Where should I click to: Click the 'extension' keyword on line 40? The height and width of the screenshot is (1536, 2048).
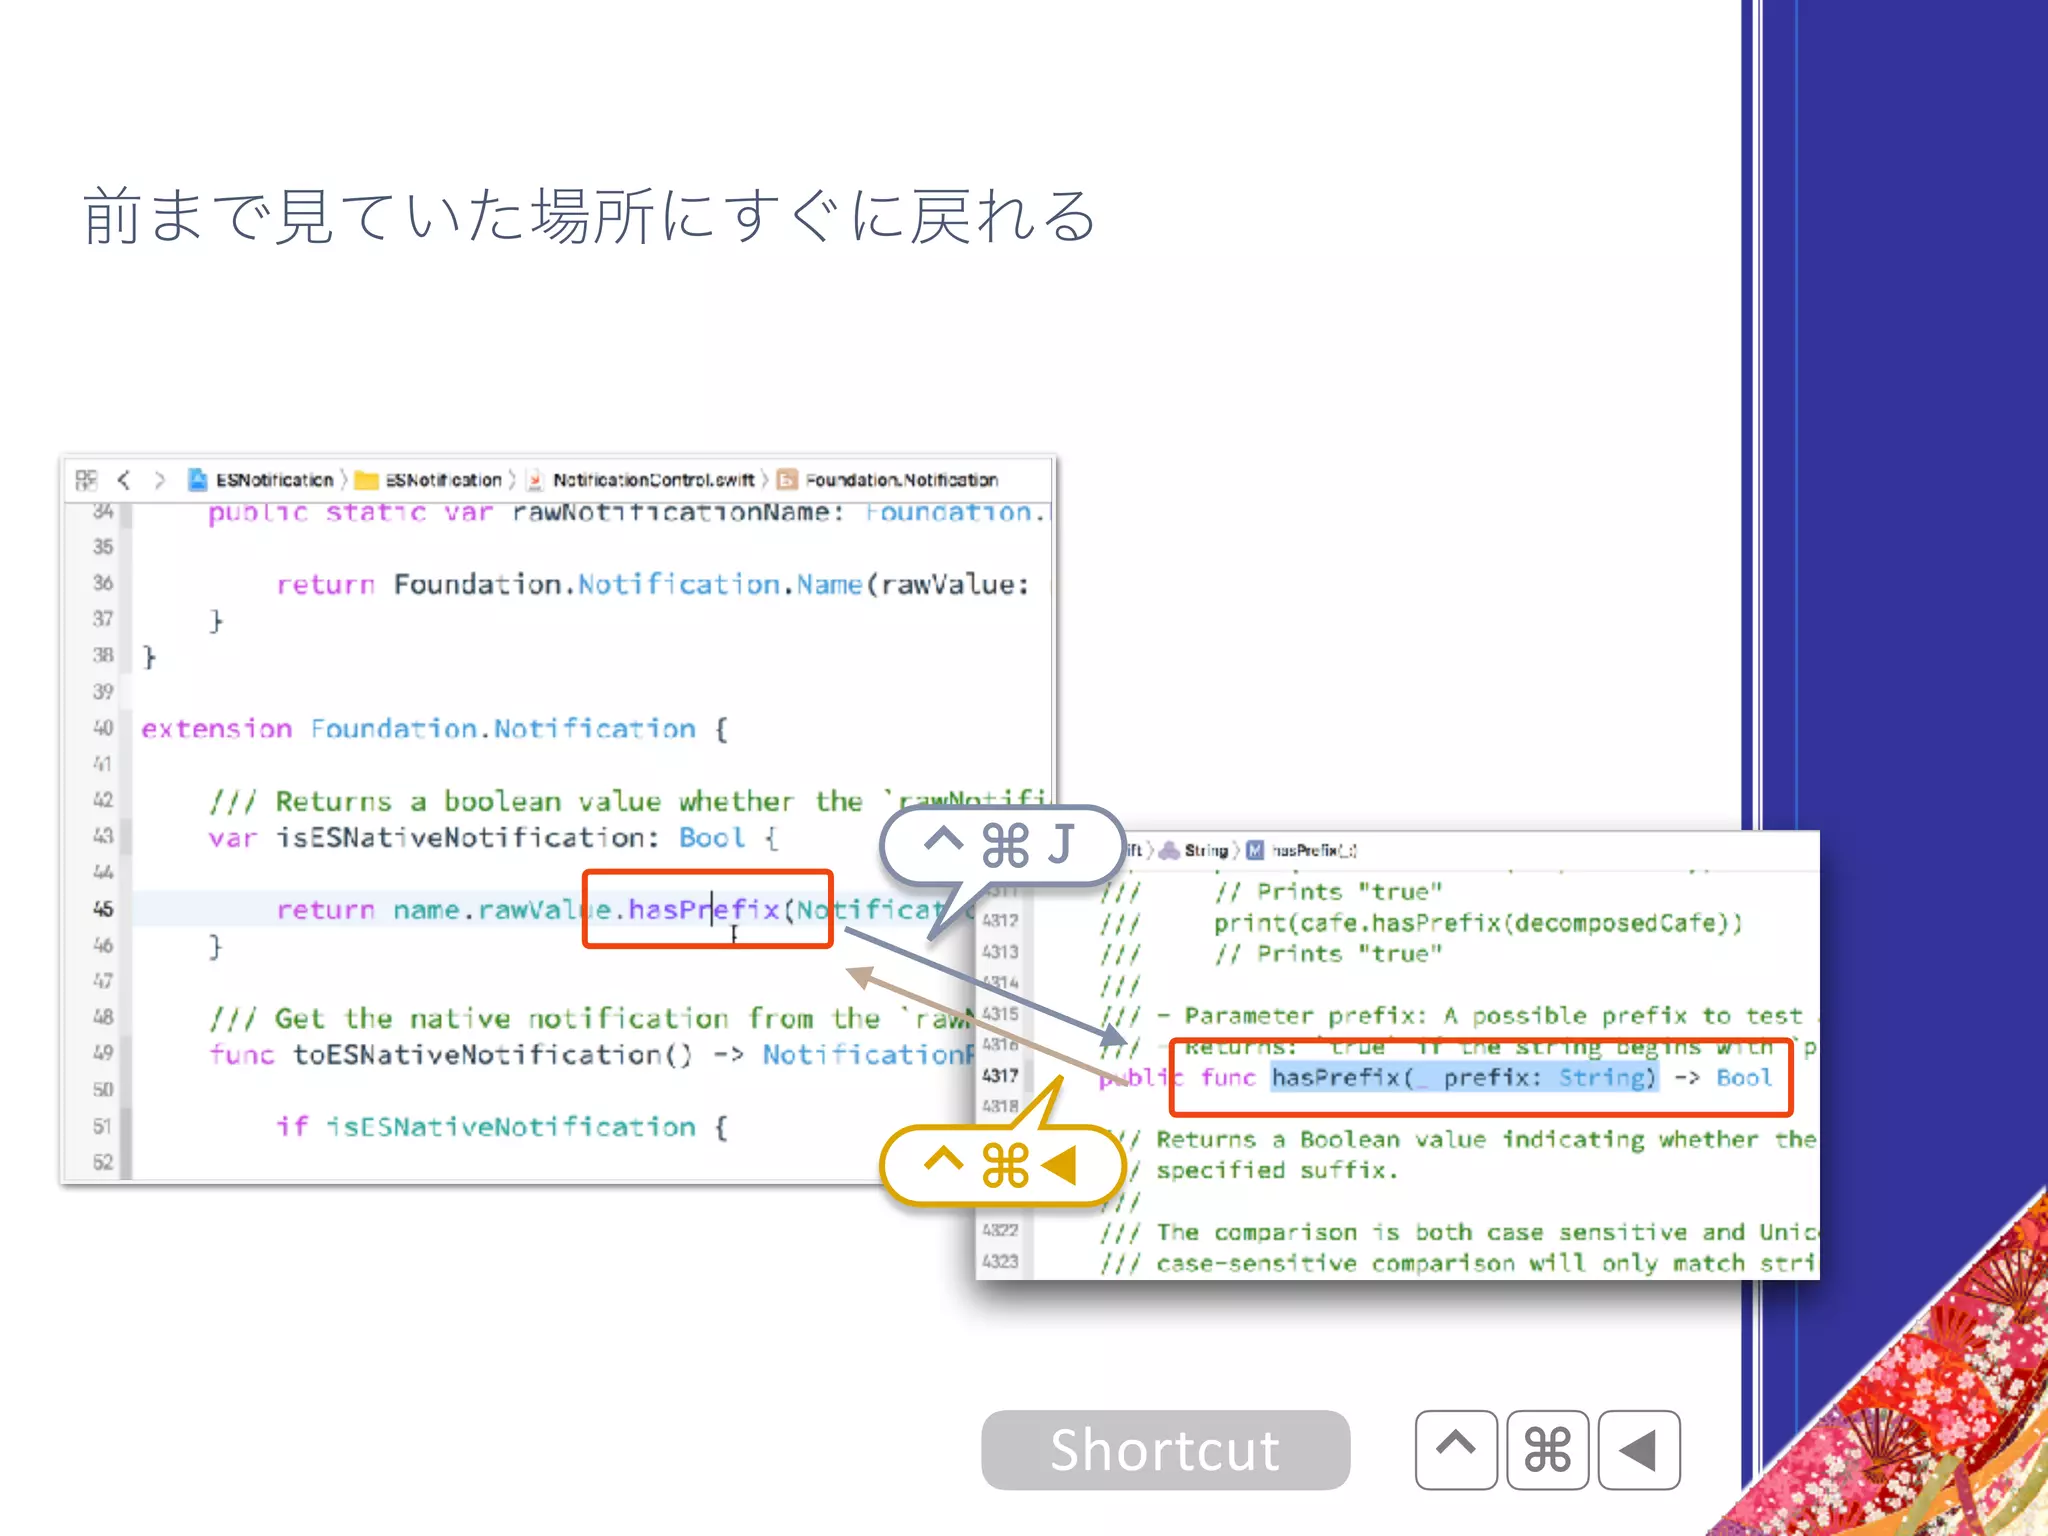pyautogui.click(x=217, y=728)
